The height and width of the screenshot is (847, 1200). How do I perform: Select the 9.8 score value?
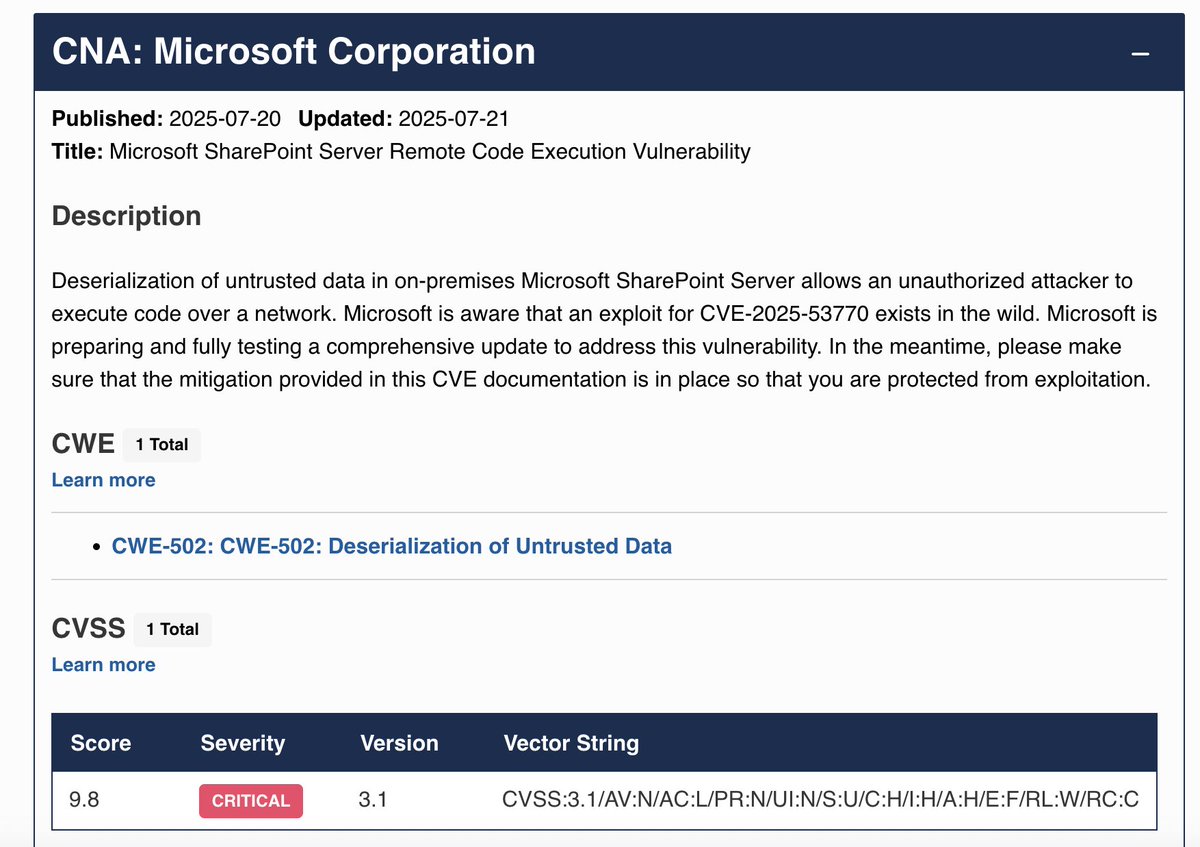(x=84, y=800)
